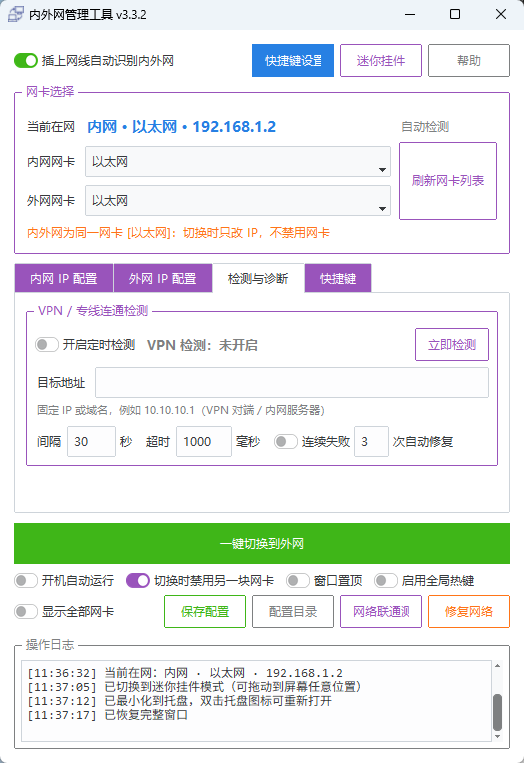Click orange warning 内外网为同一网卡 text
This screenshot has height=763, width=524.
point(179,233)
